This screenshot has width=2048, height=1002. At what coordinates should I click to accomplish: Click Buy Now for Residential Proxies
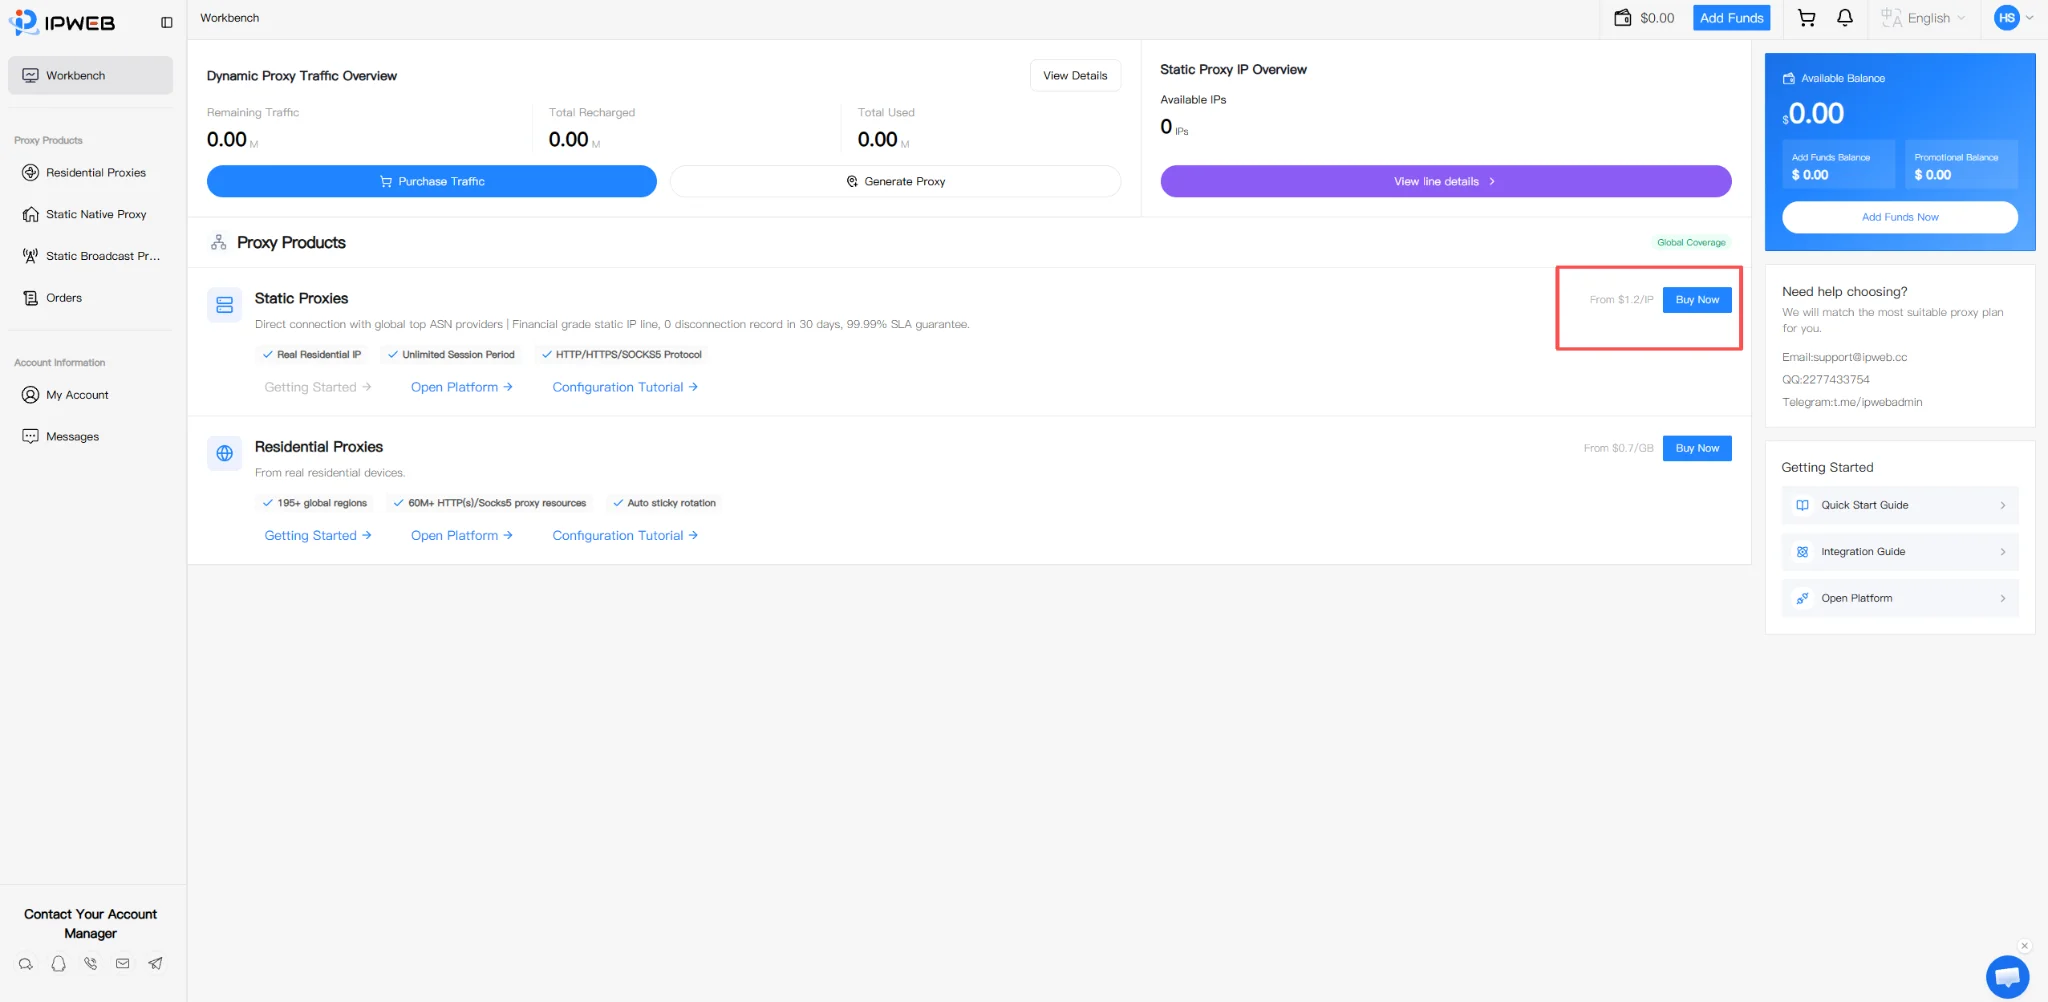[1697, 448]
